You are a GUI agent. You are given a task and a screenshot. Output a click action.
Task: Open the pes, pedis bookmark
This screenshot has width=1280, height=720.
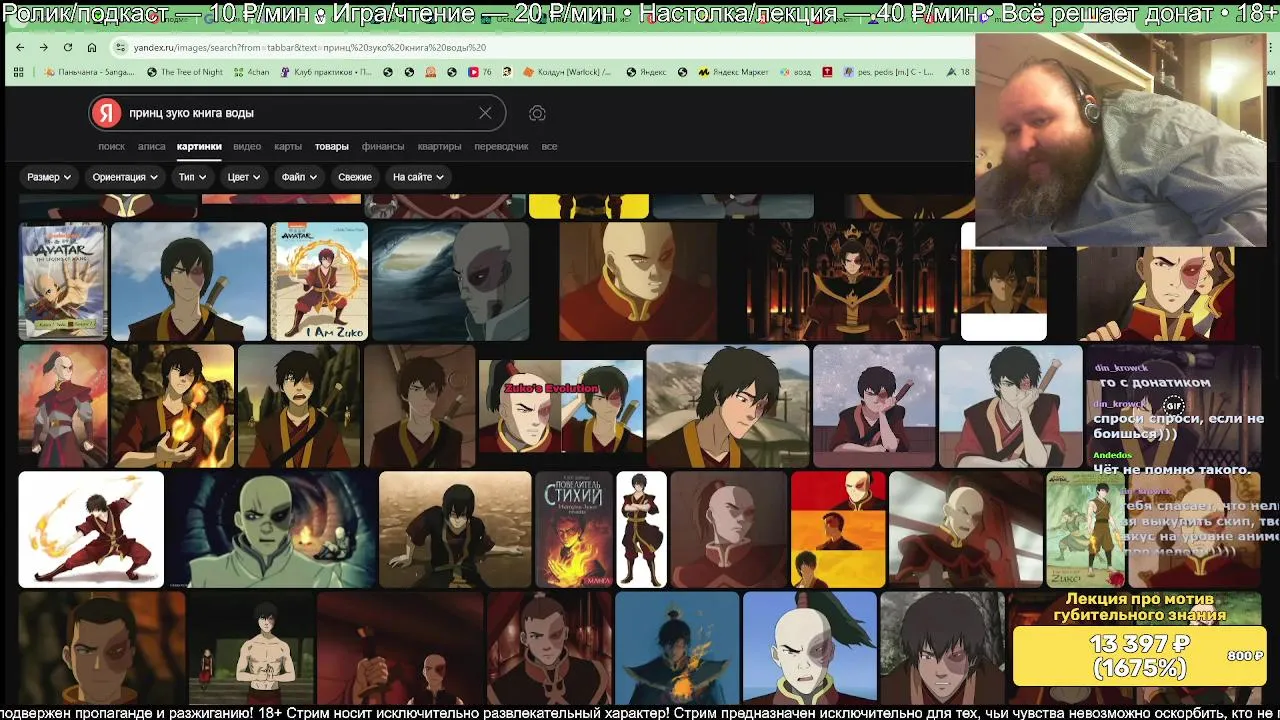(x=889, y=72)
